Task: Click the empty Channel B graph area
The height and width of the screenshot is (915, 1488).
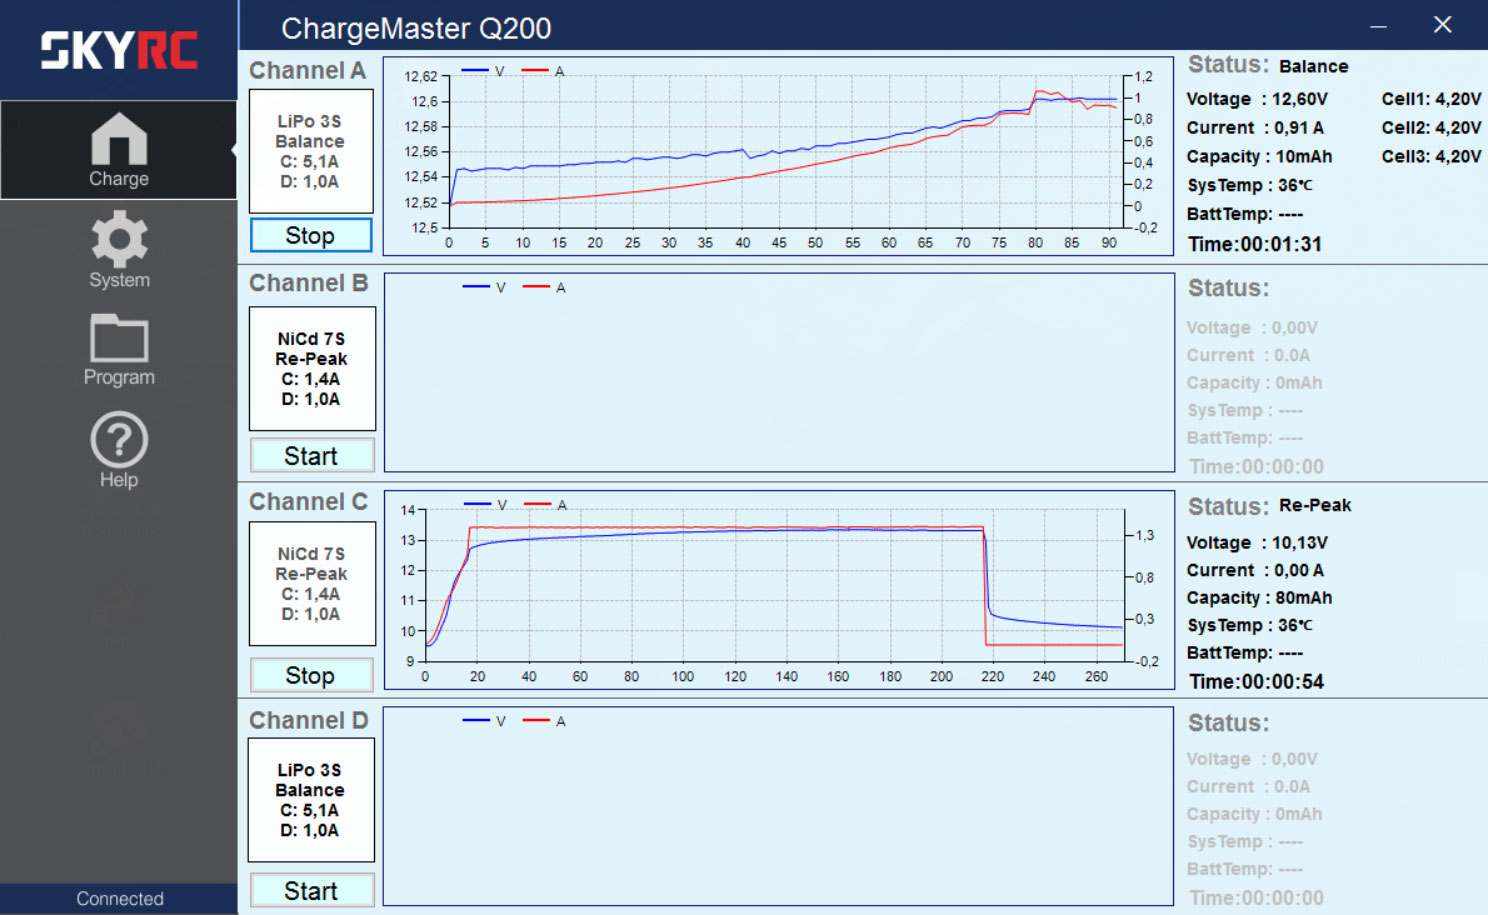Action: click(x=778, y=372)
